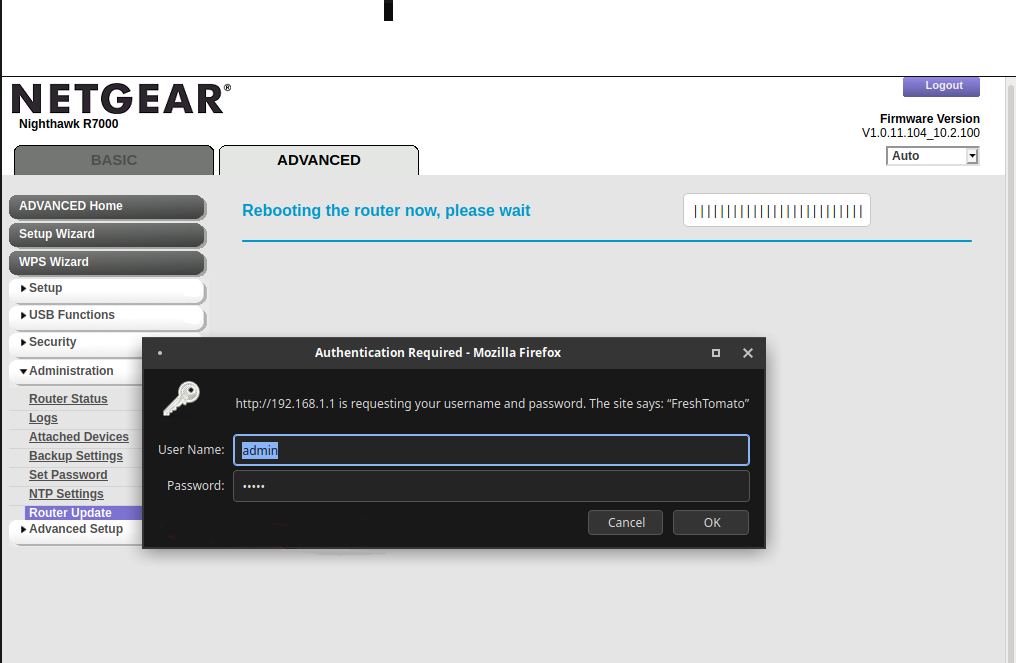Click the dot menu on dialog title bar
Image resolution: width=1016 pixels, height=663 pixels.
[x=160, y=353]
